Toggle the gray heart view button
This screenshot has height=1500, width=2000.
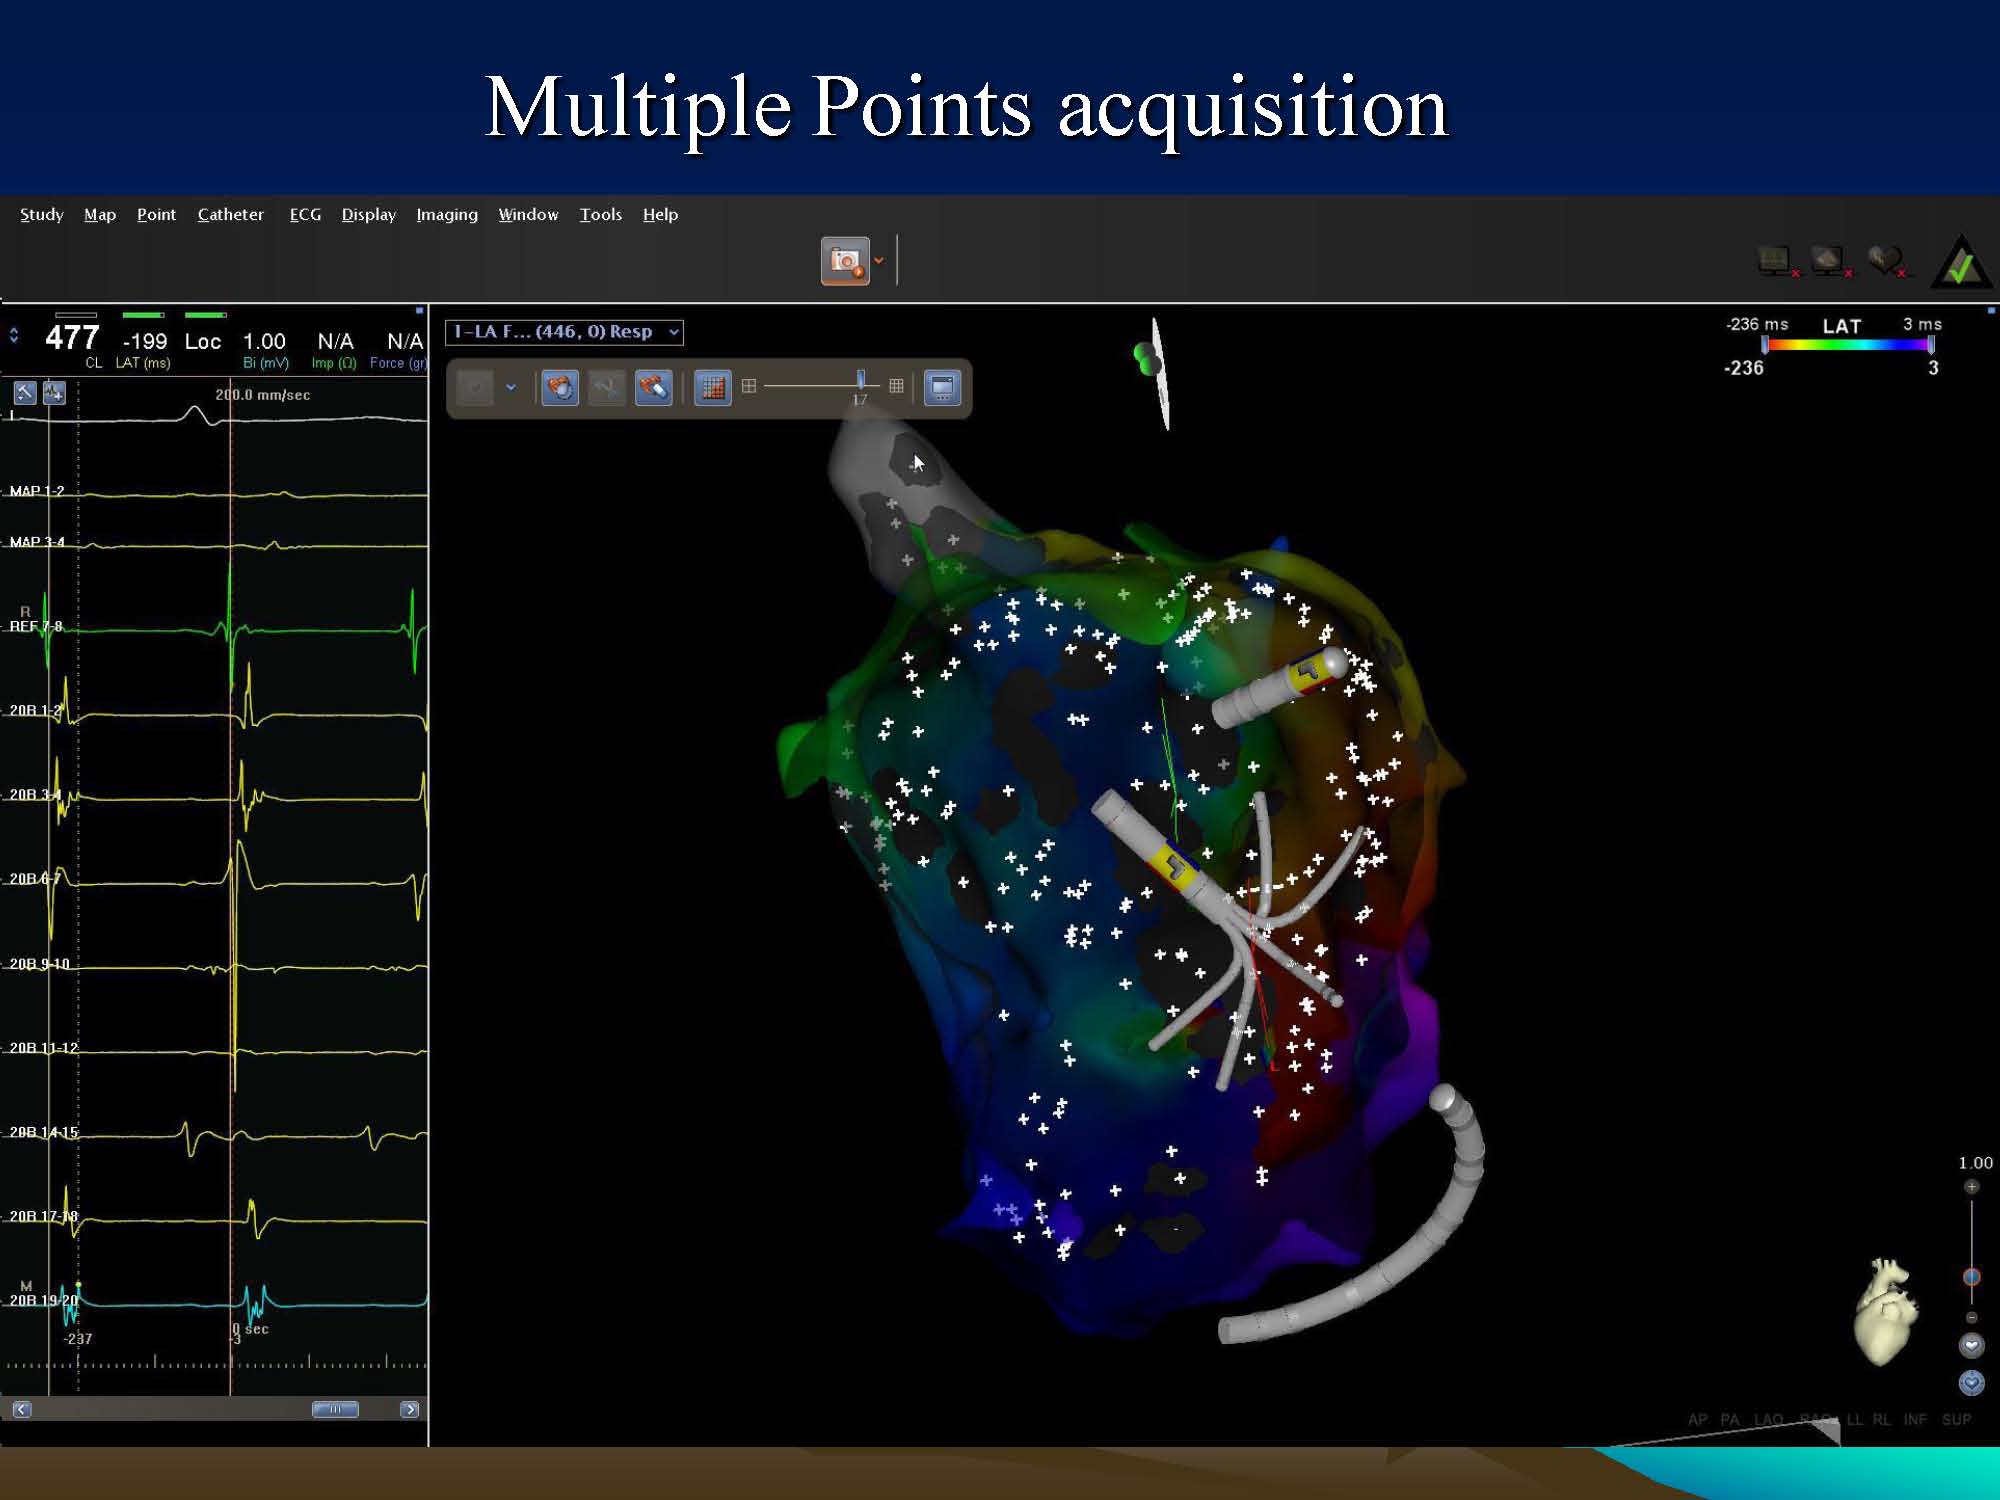(x=1971, y=1345)
